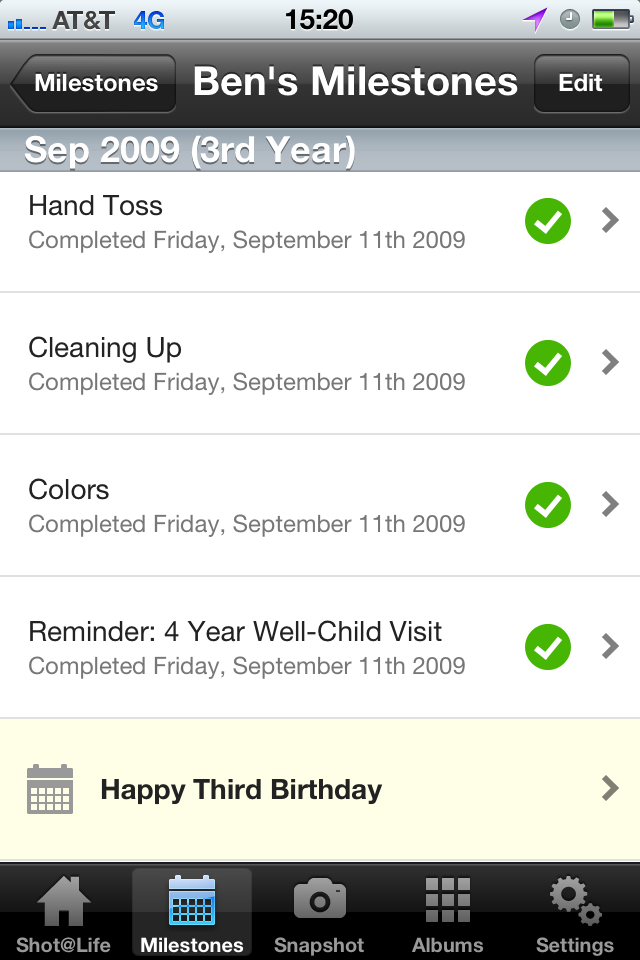
Task: Toggle the 4 Year Well-Child Visit checkmark
Action: click(x=548, y=647)
